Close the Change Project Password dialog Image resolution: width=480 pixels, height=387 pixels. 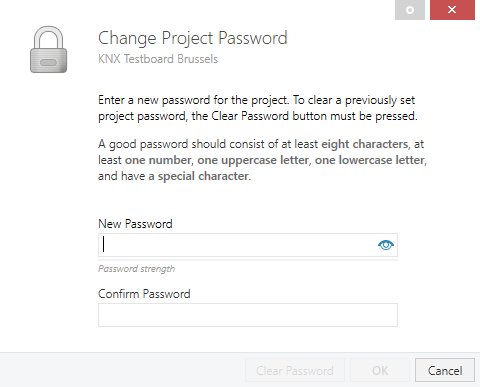pos(452,10)
